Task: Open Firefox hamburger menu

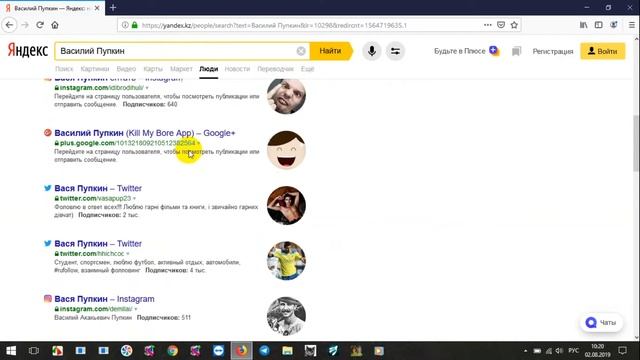Action: coord(631,25)
